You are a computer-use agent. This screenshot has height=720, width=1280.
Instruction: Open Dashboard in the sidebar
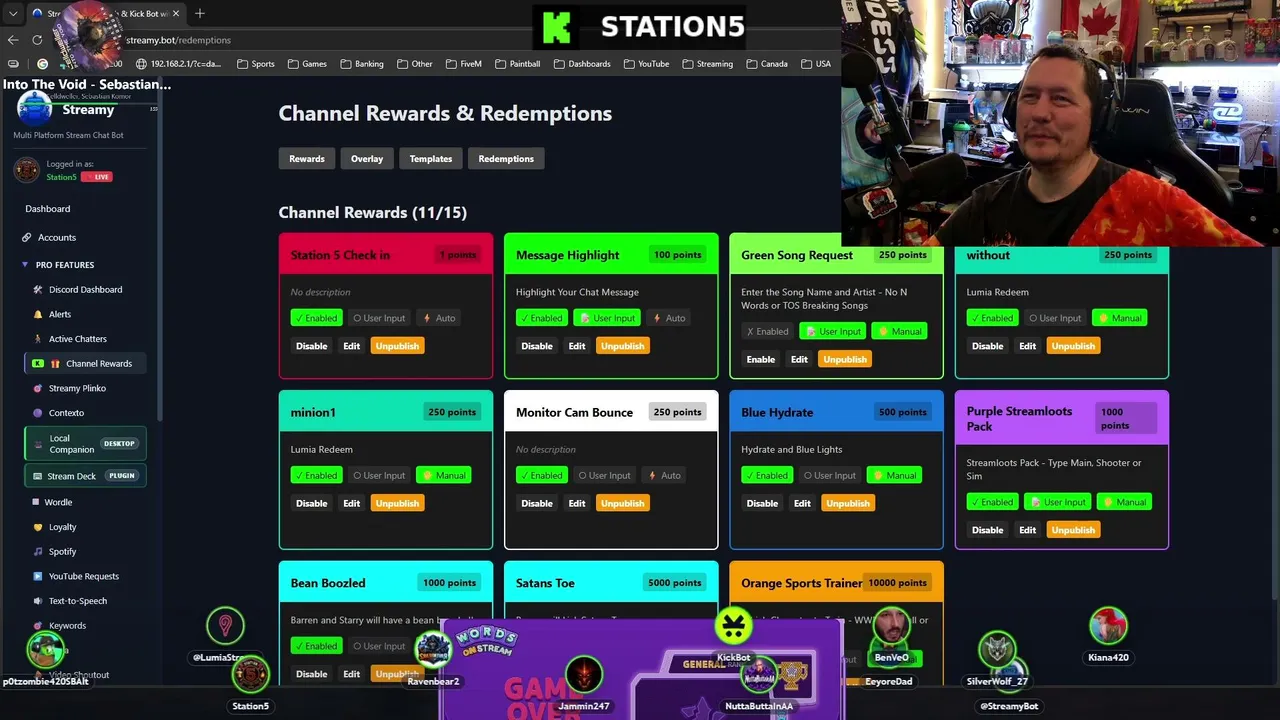tap(48, 209)
